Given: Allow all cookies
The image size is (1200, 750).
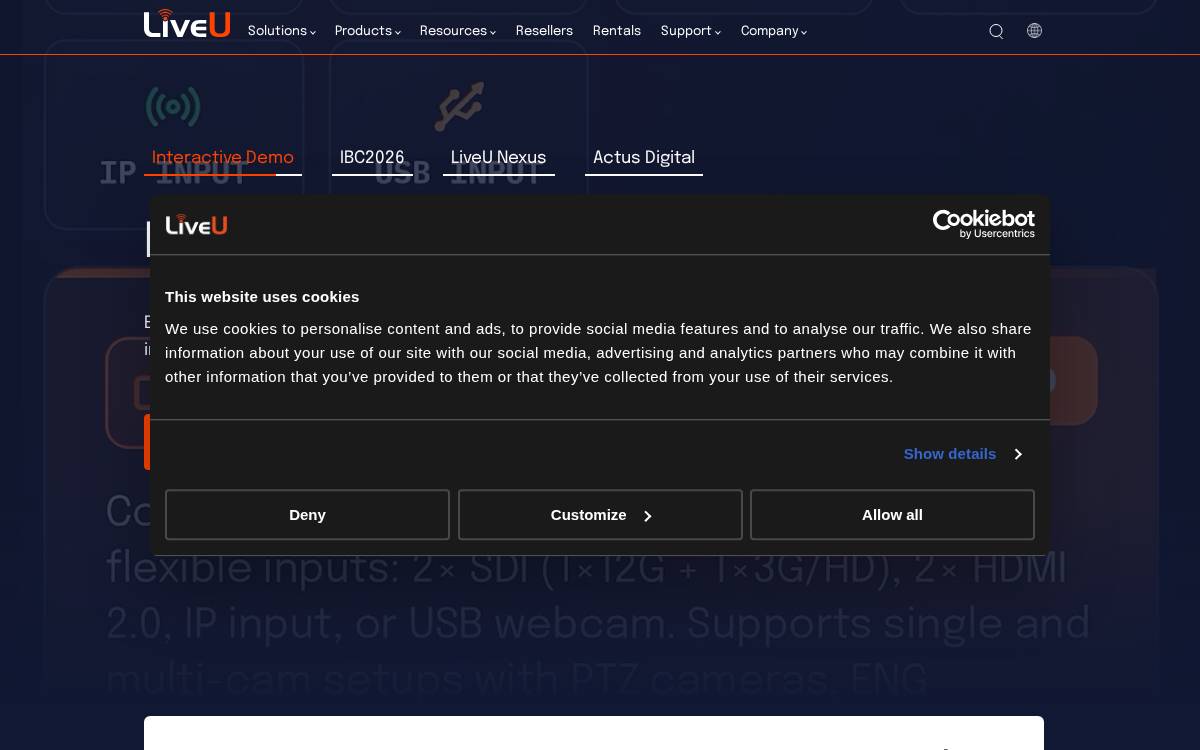Looking at the screenshot, I should click(x=892, y=515).
